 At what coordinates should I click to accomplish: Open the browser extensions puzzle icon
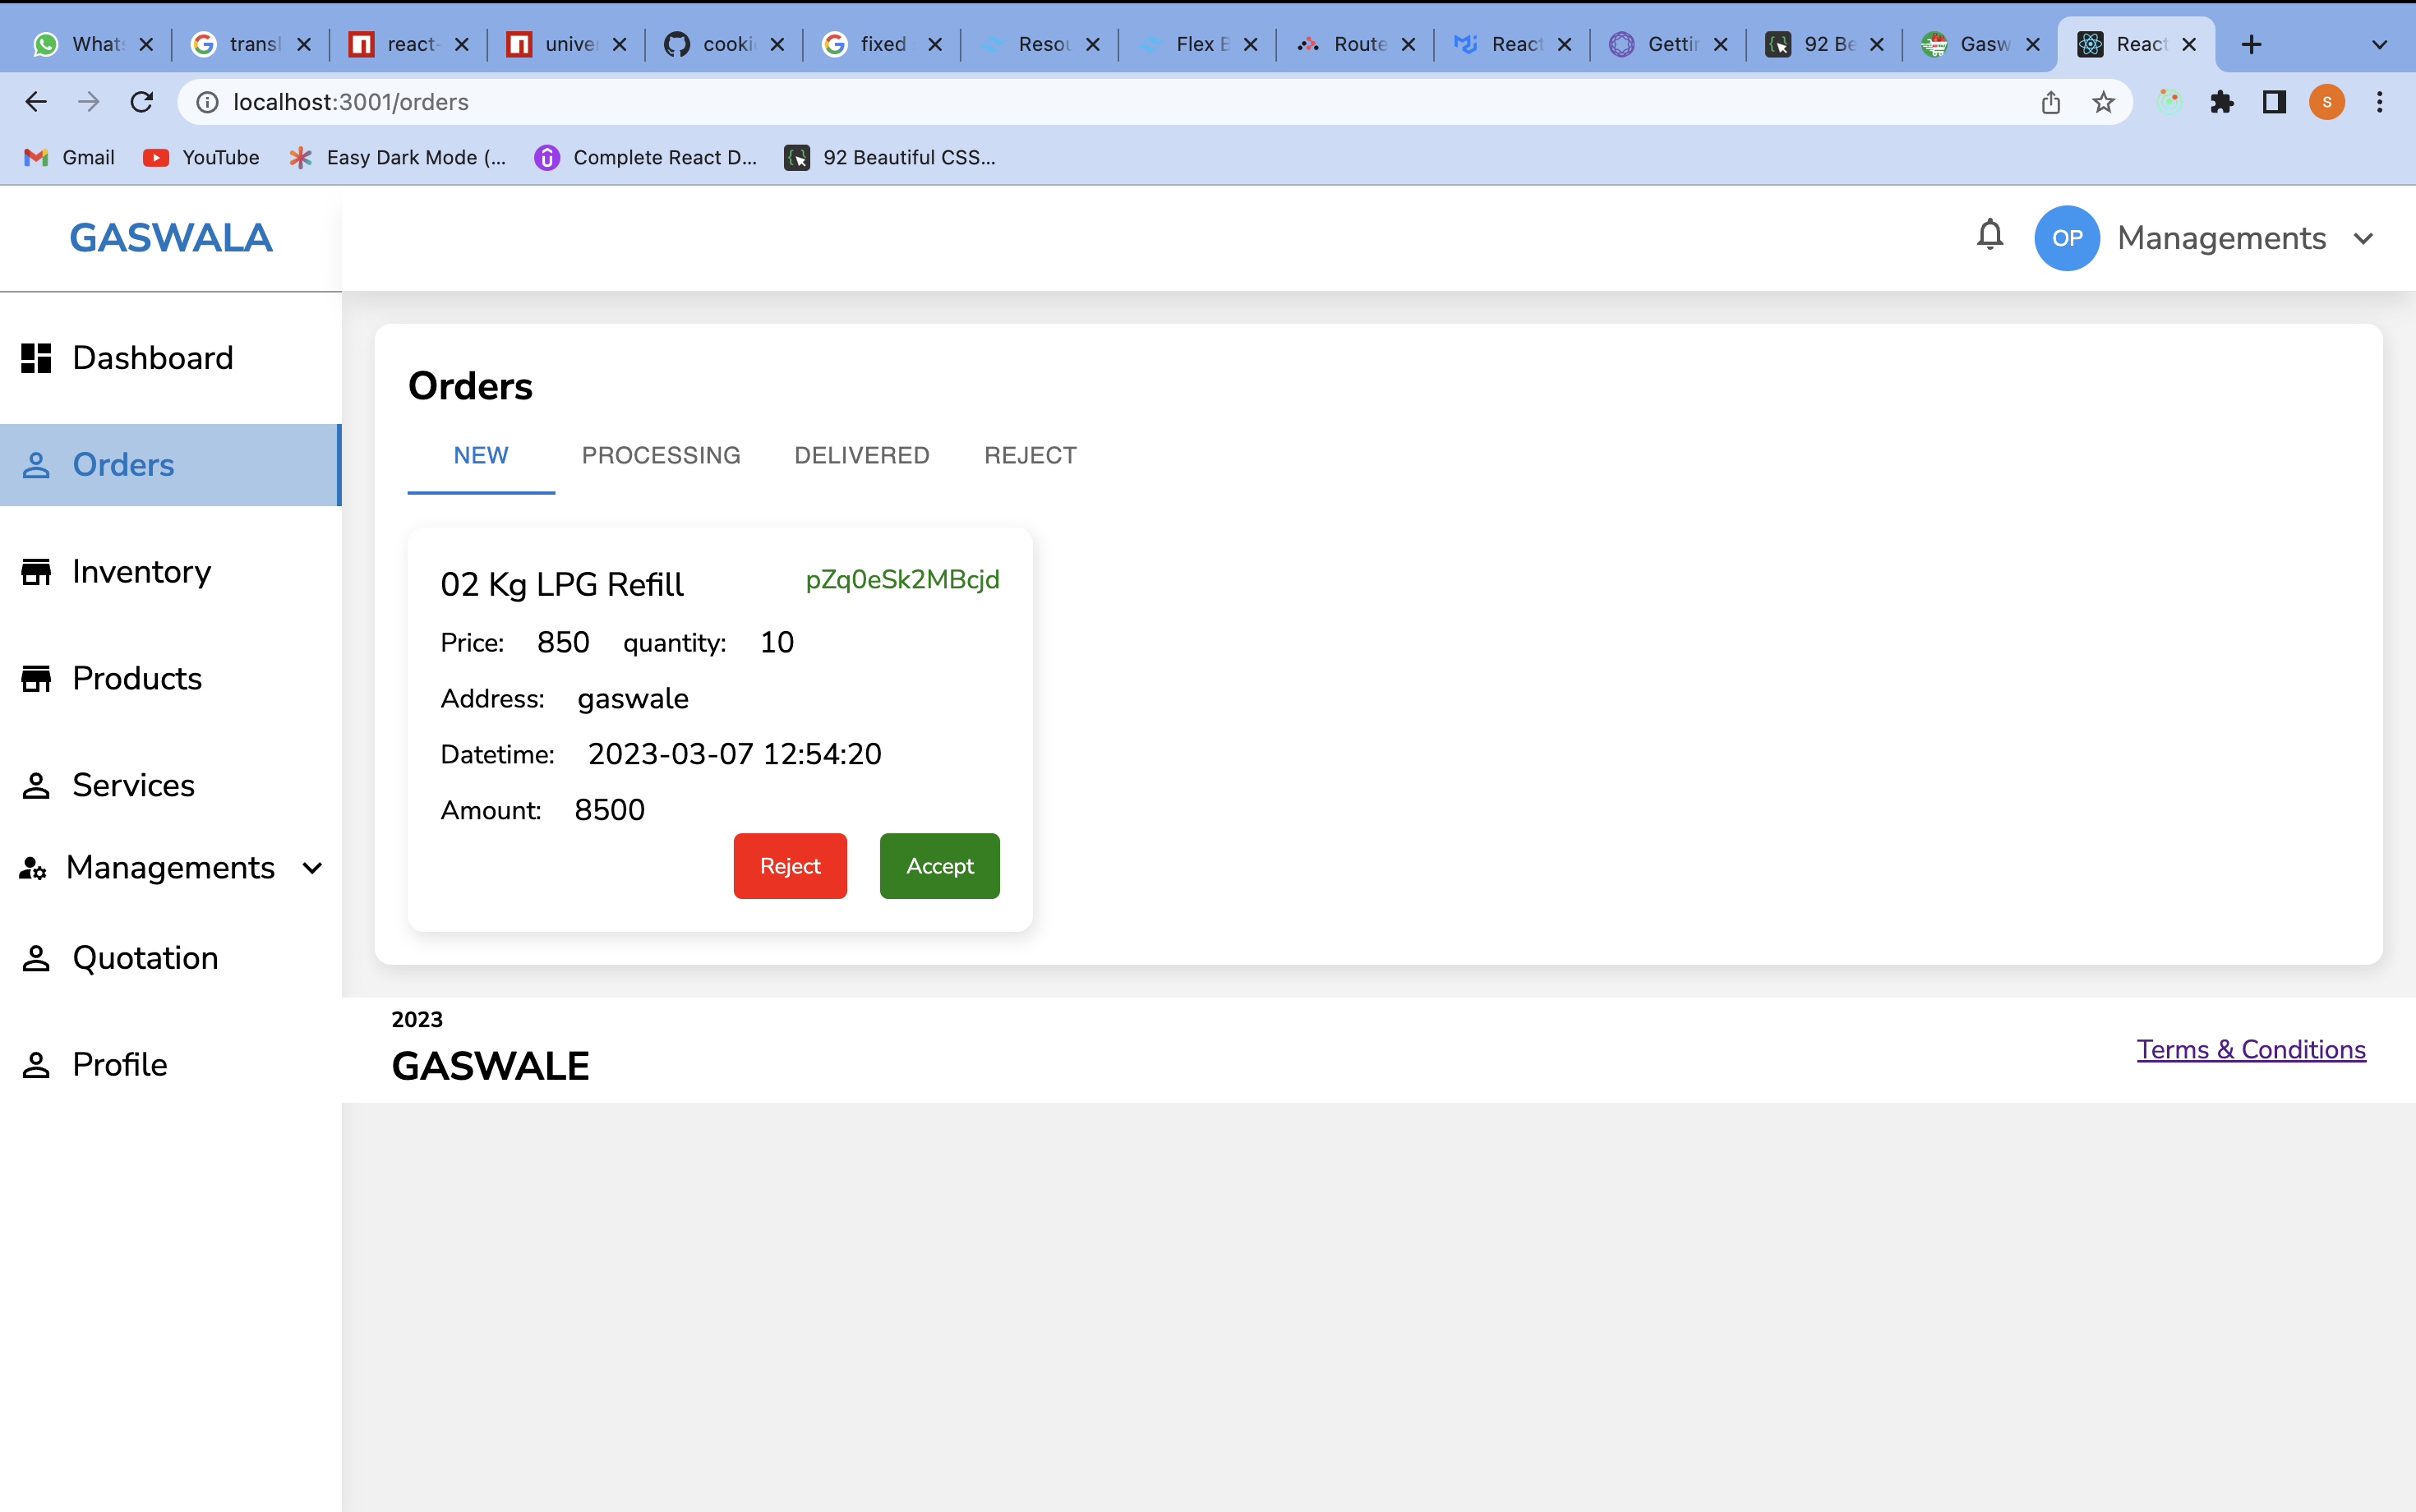(2221, 102)
